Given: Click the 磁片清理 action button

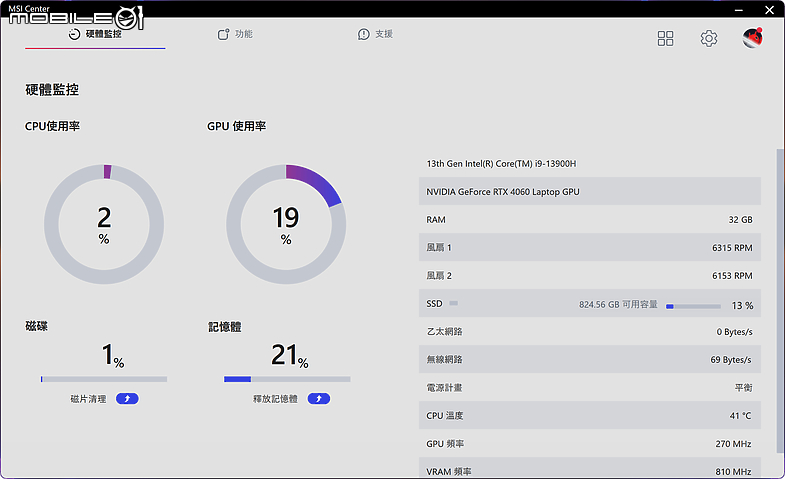Looking at the screenshot, I should pyautogui.click(x=127, y=398).
